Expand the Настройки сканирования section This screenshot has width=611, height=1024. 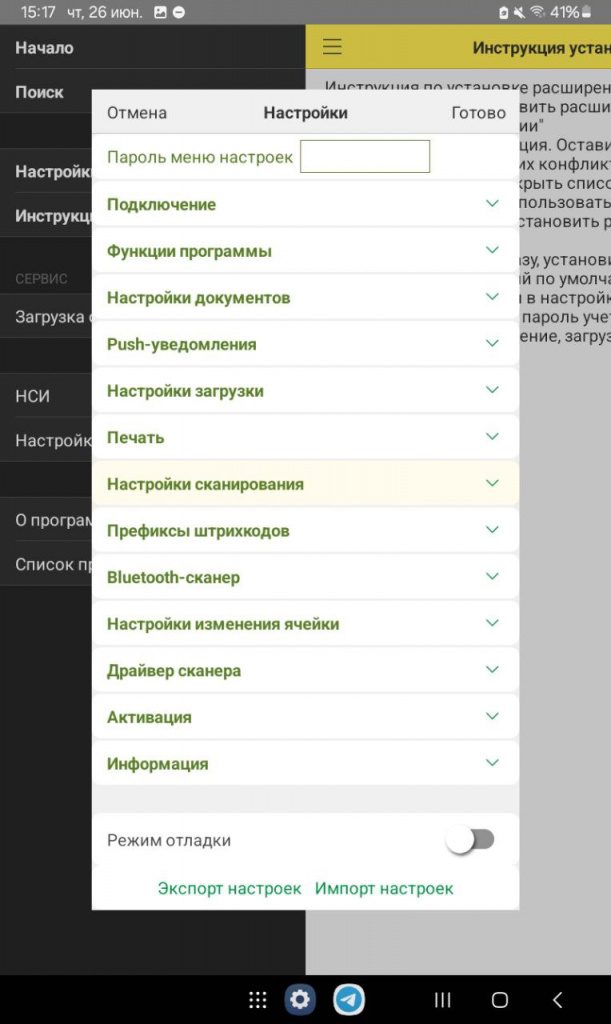click(x=306, y=484)
